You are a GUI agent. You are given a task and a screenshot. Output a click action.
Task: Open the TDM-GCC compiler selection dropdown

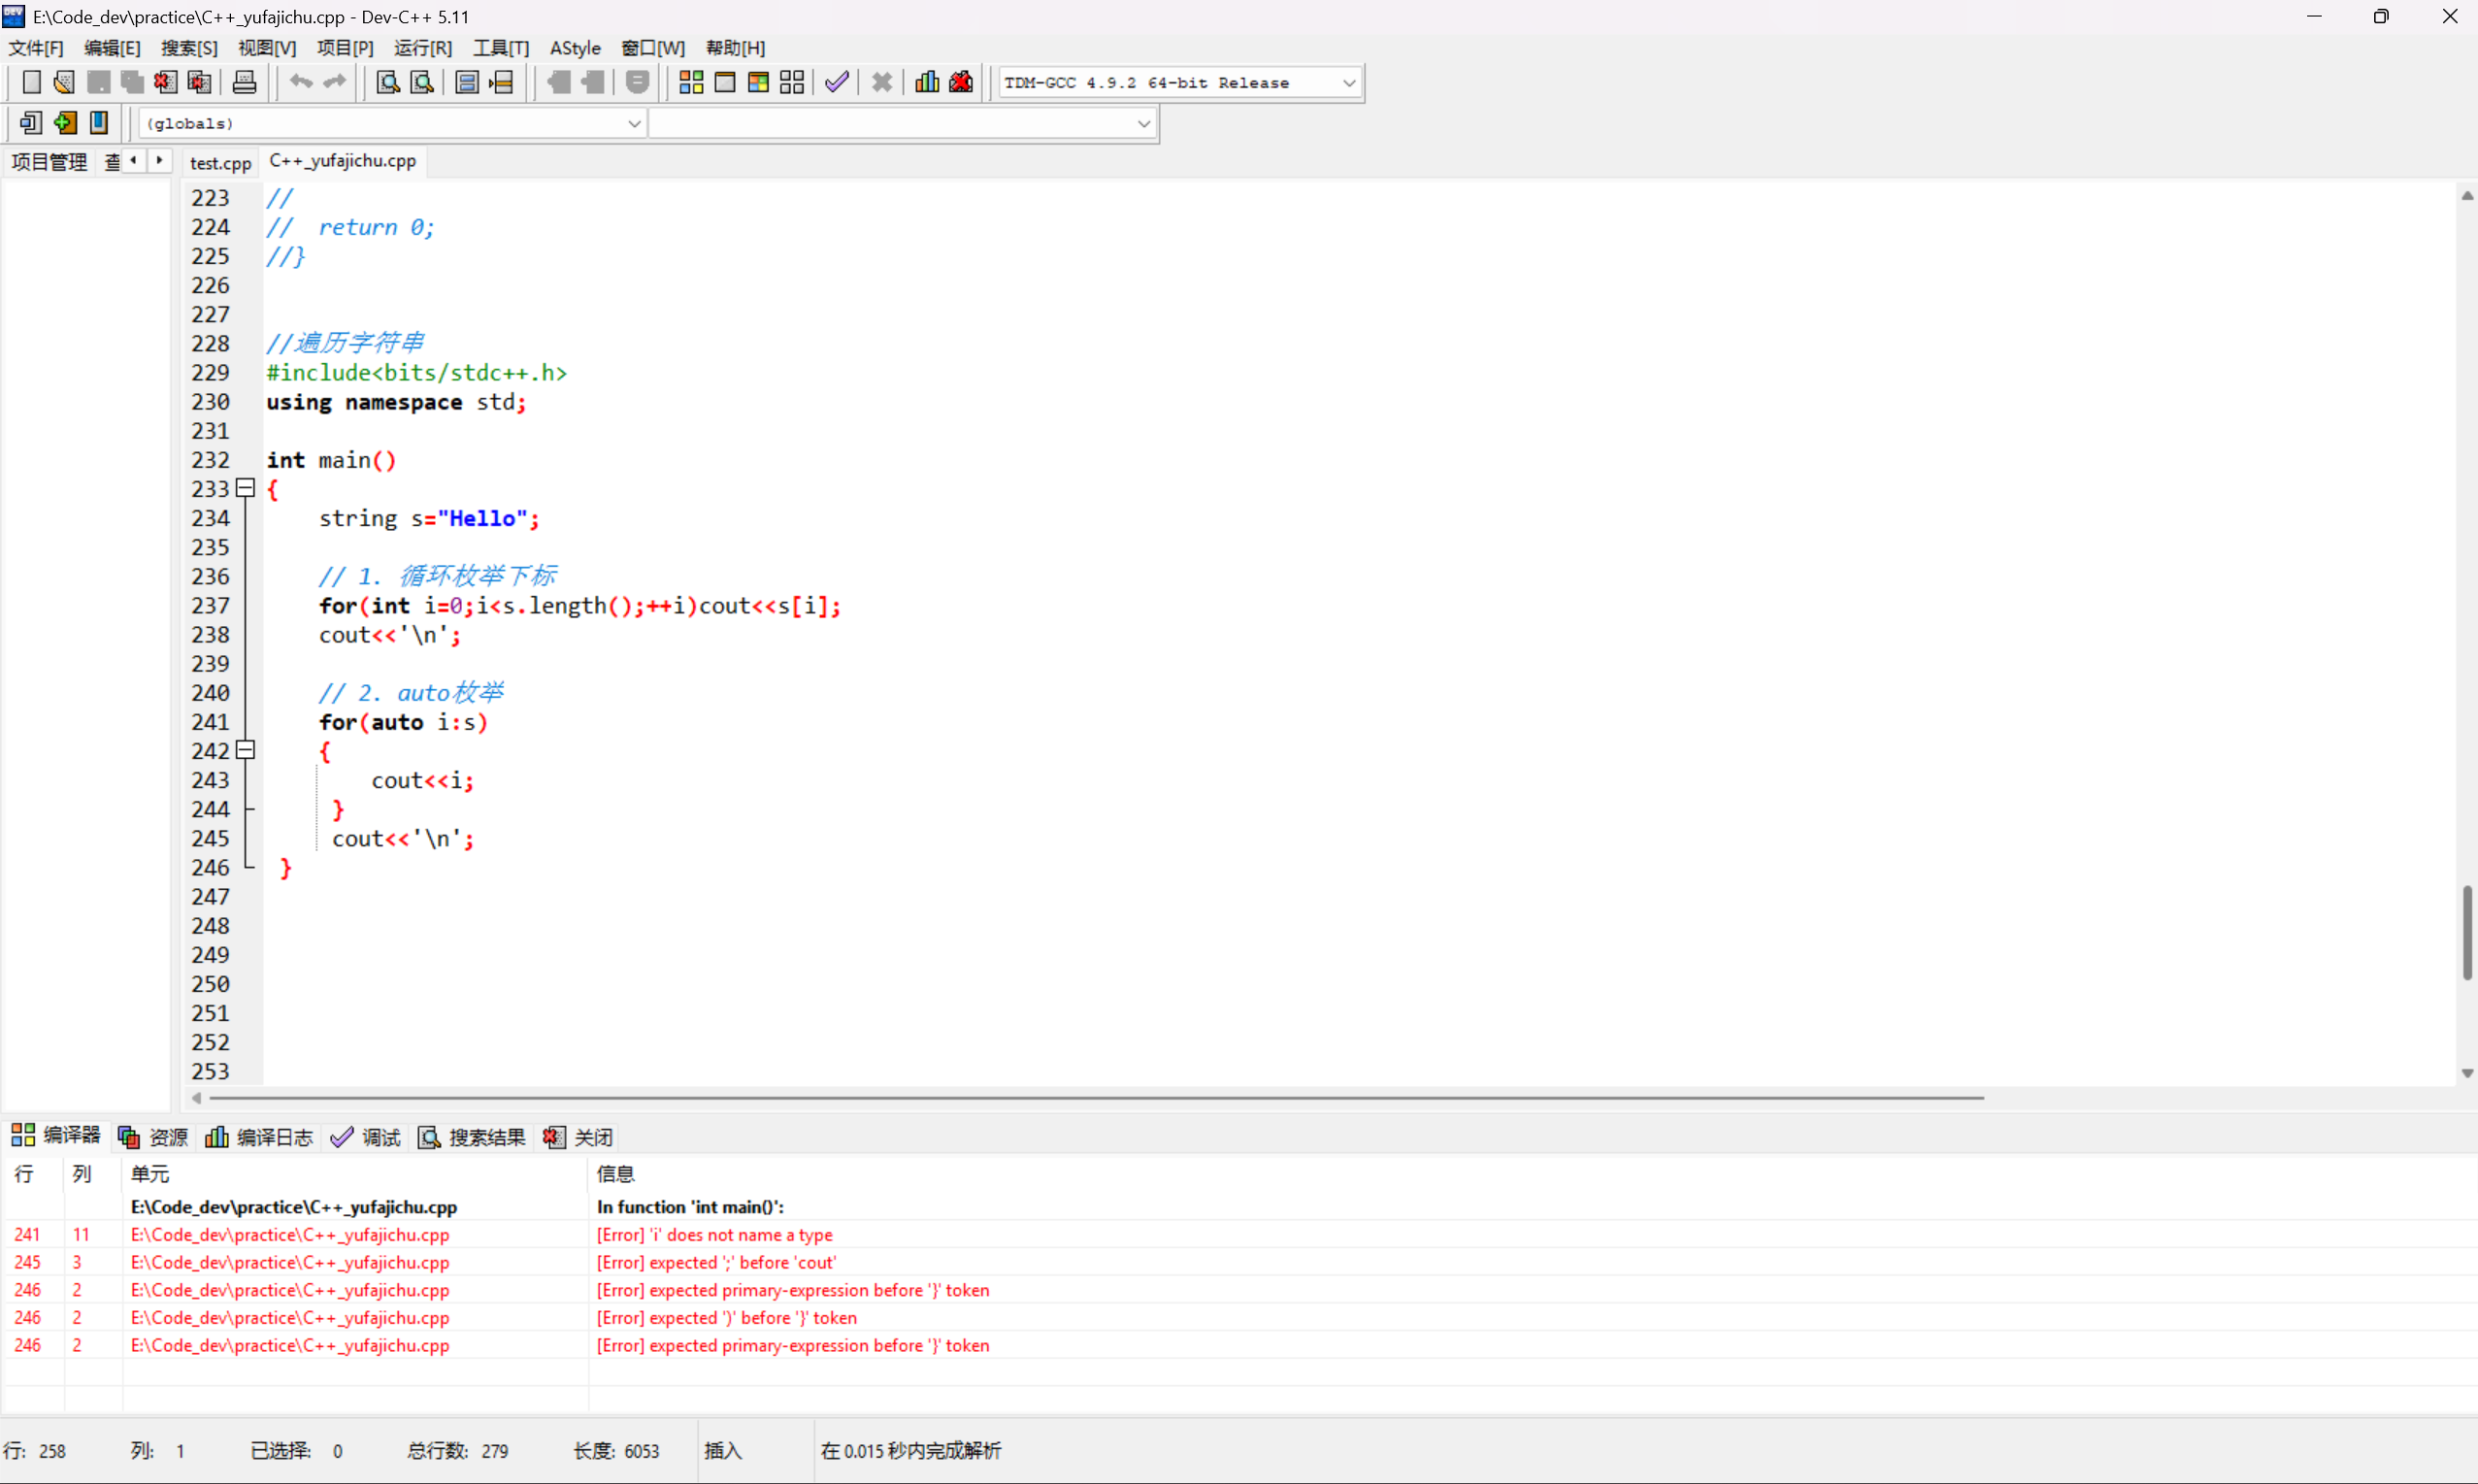click(x=1348, y=83)
